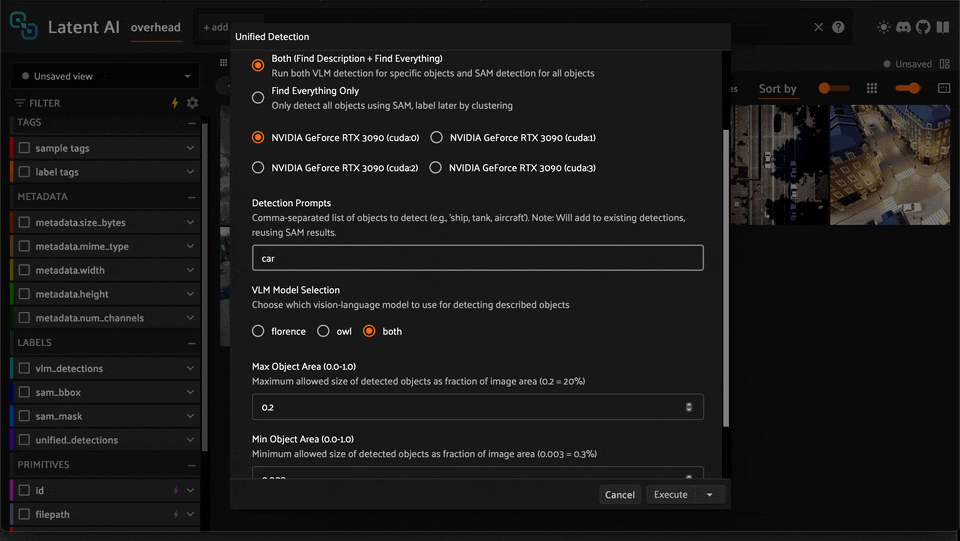The width and height of the screenshot is (960, 541).
Task: Select the florence VLM model
Action: tap(258, 331)
